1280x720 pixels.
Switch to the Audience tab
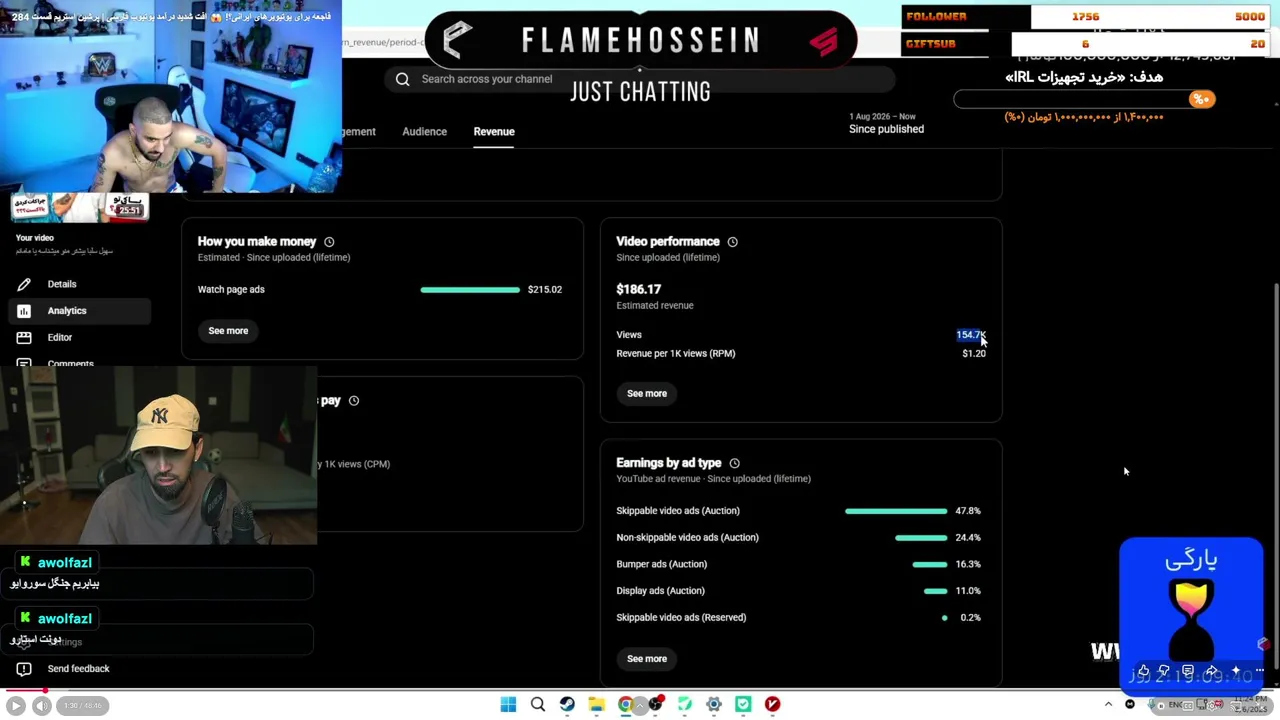[424, 131]
